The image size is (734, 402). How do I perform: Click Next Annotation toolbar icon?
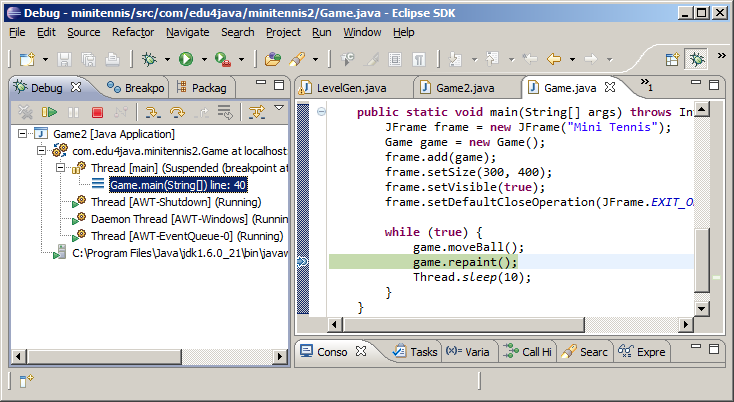pyautogui.click(x=455, y=59)
